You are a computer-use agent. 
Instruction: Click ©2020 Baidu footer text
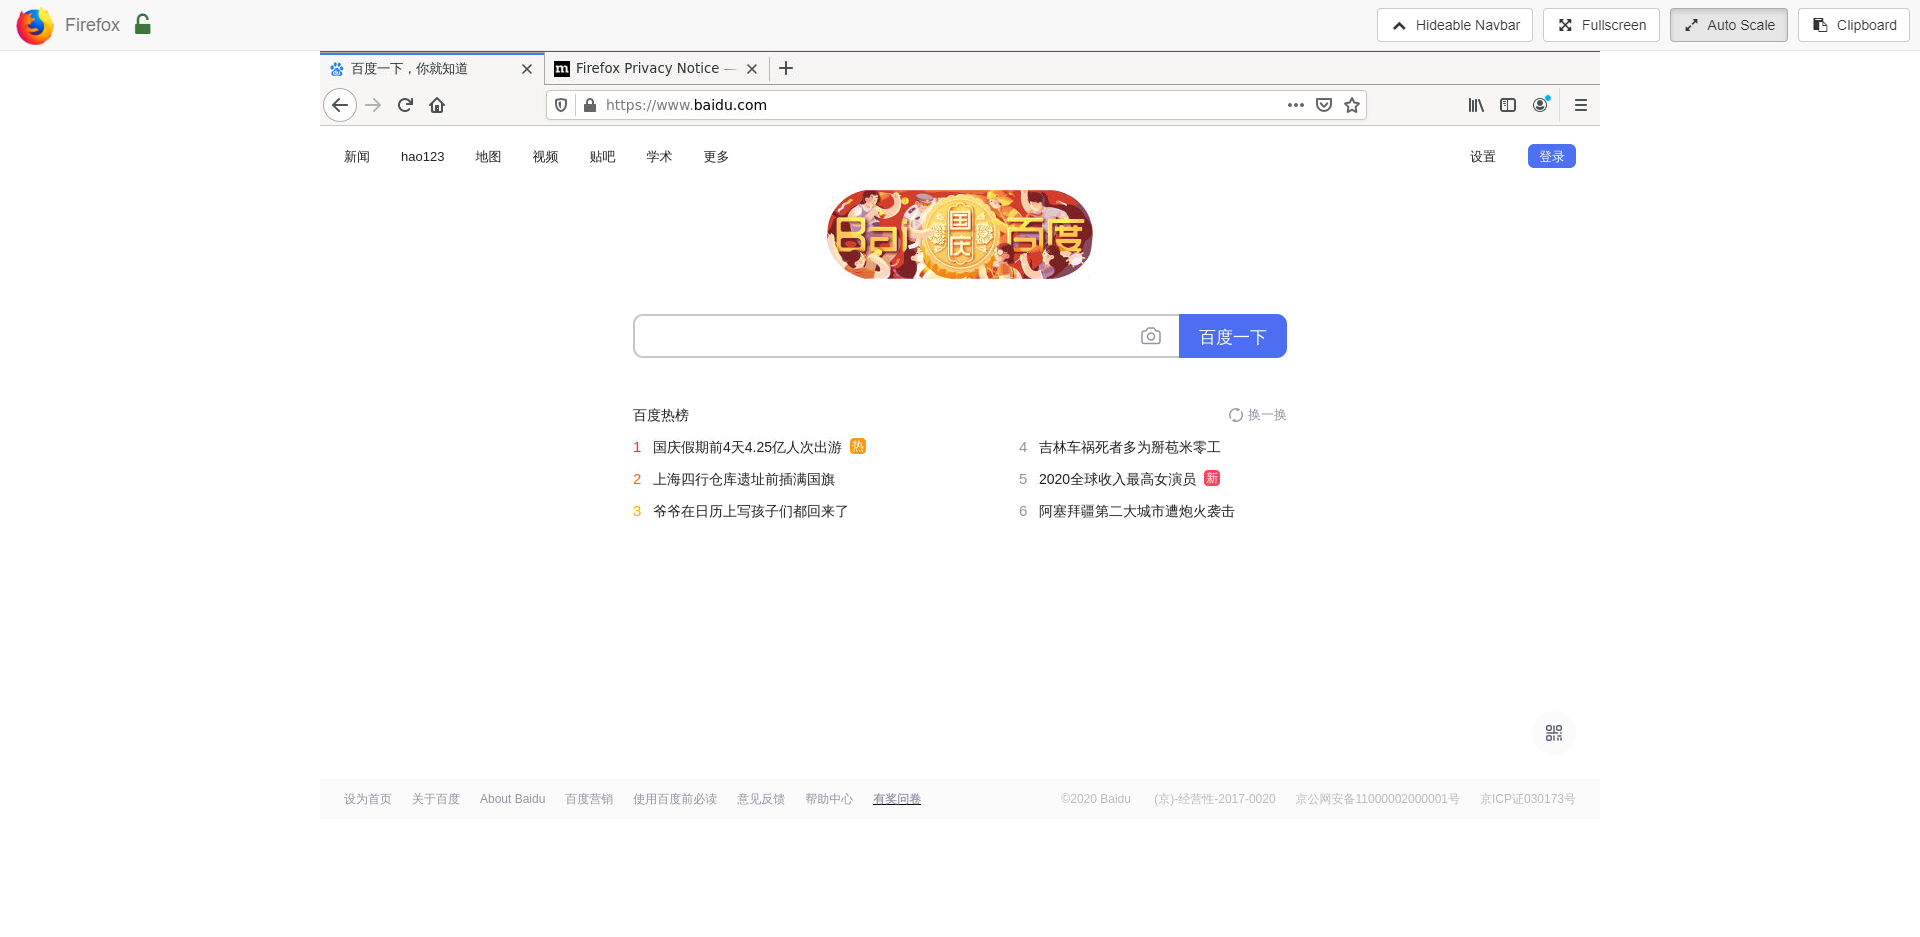coord(1096,799)
